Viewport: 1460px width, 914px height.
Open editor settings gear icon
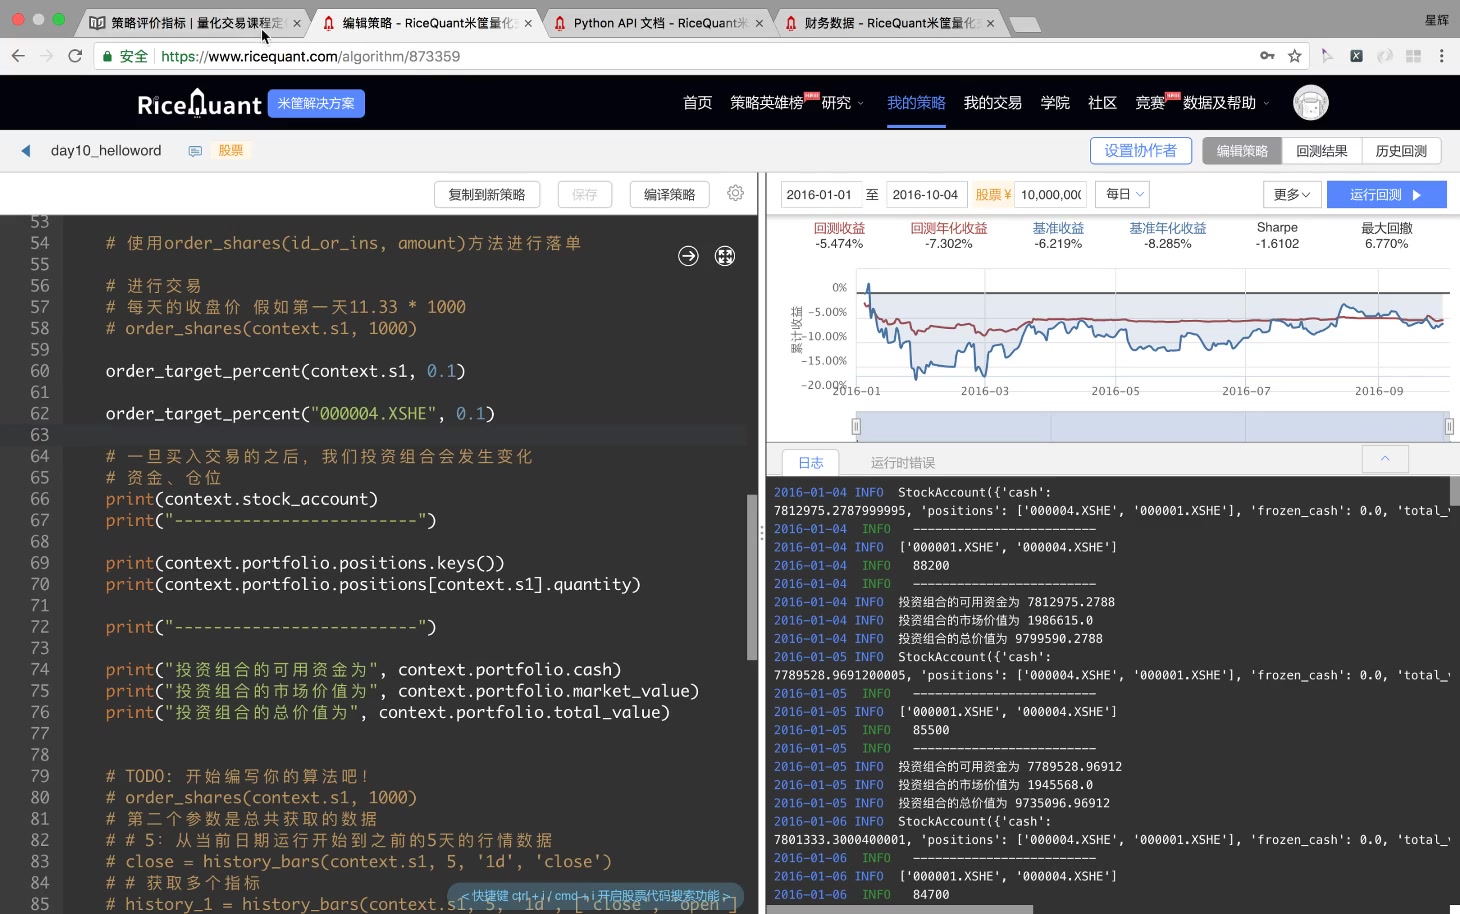pyautogui.click(x=735, y=193)
